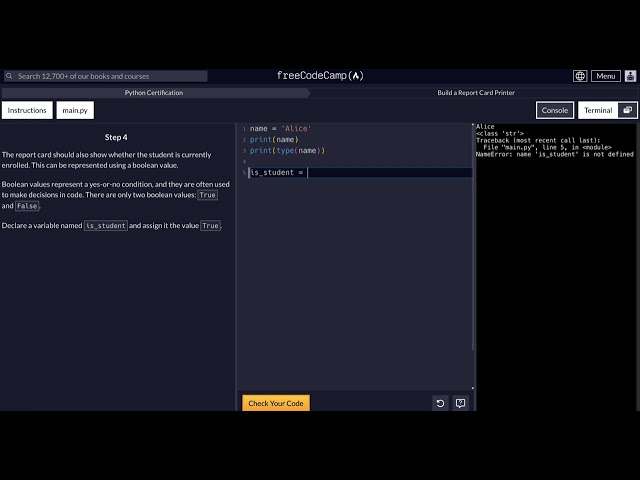Image resolution: width=640 pixels, height=480 pixels.
Task: Switch to the main.py tab
Action: click(75, 110)
